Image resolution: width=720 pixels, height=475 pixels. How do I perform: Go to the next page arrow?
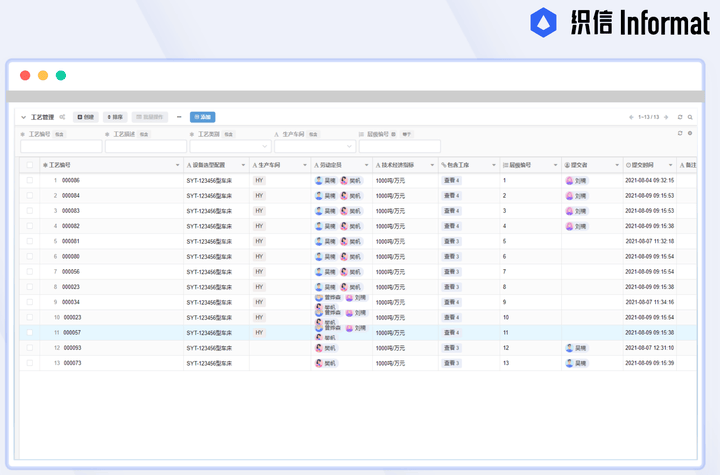(666, 117)
